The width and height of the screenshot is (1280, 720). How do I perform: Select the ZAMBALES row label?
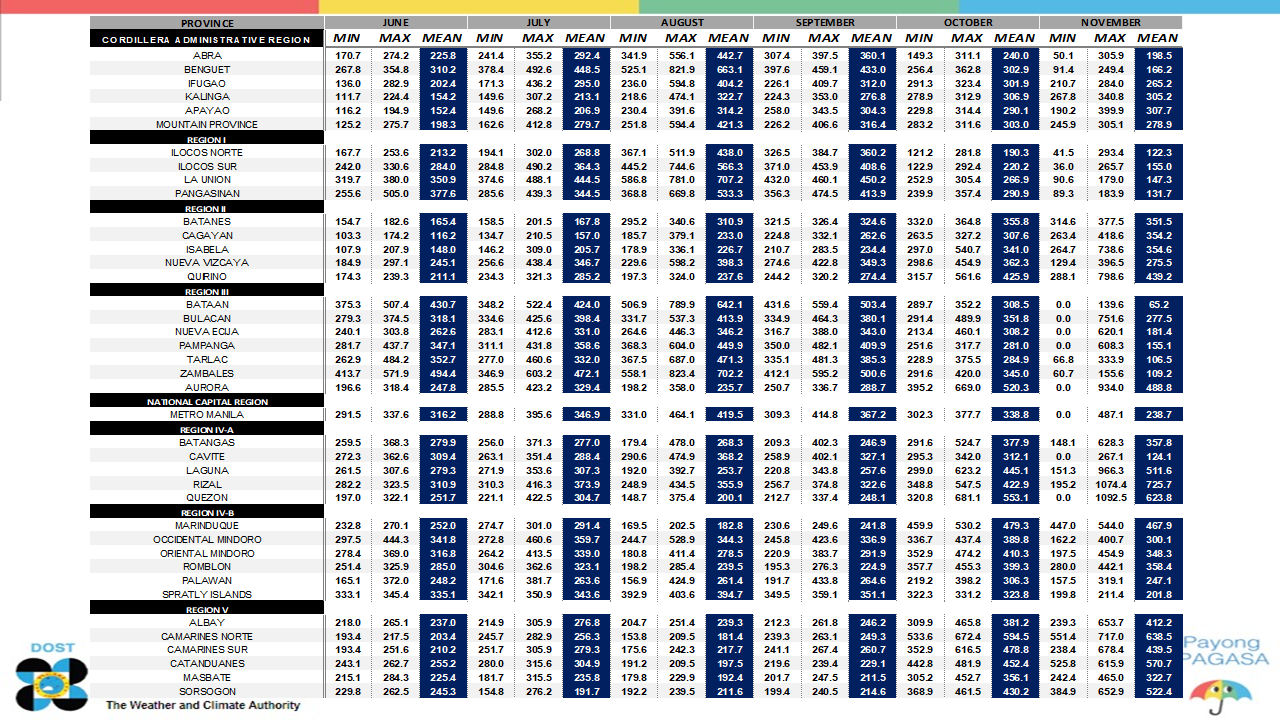pyautogui.click(x=207, y=373)
